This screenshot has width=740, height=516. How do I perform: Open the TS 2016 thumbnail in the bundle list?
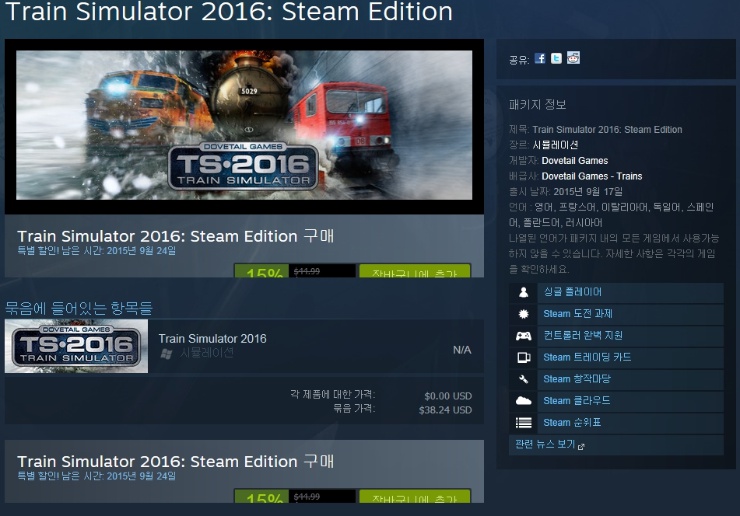click(76, 346)
